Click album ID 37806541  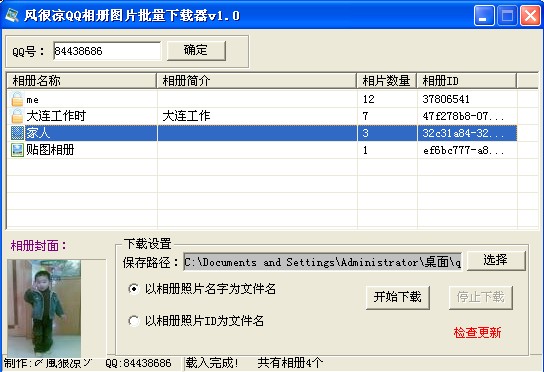(x=446, y=99)
